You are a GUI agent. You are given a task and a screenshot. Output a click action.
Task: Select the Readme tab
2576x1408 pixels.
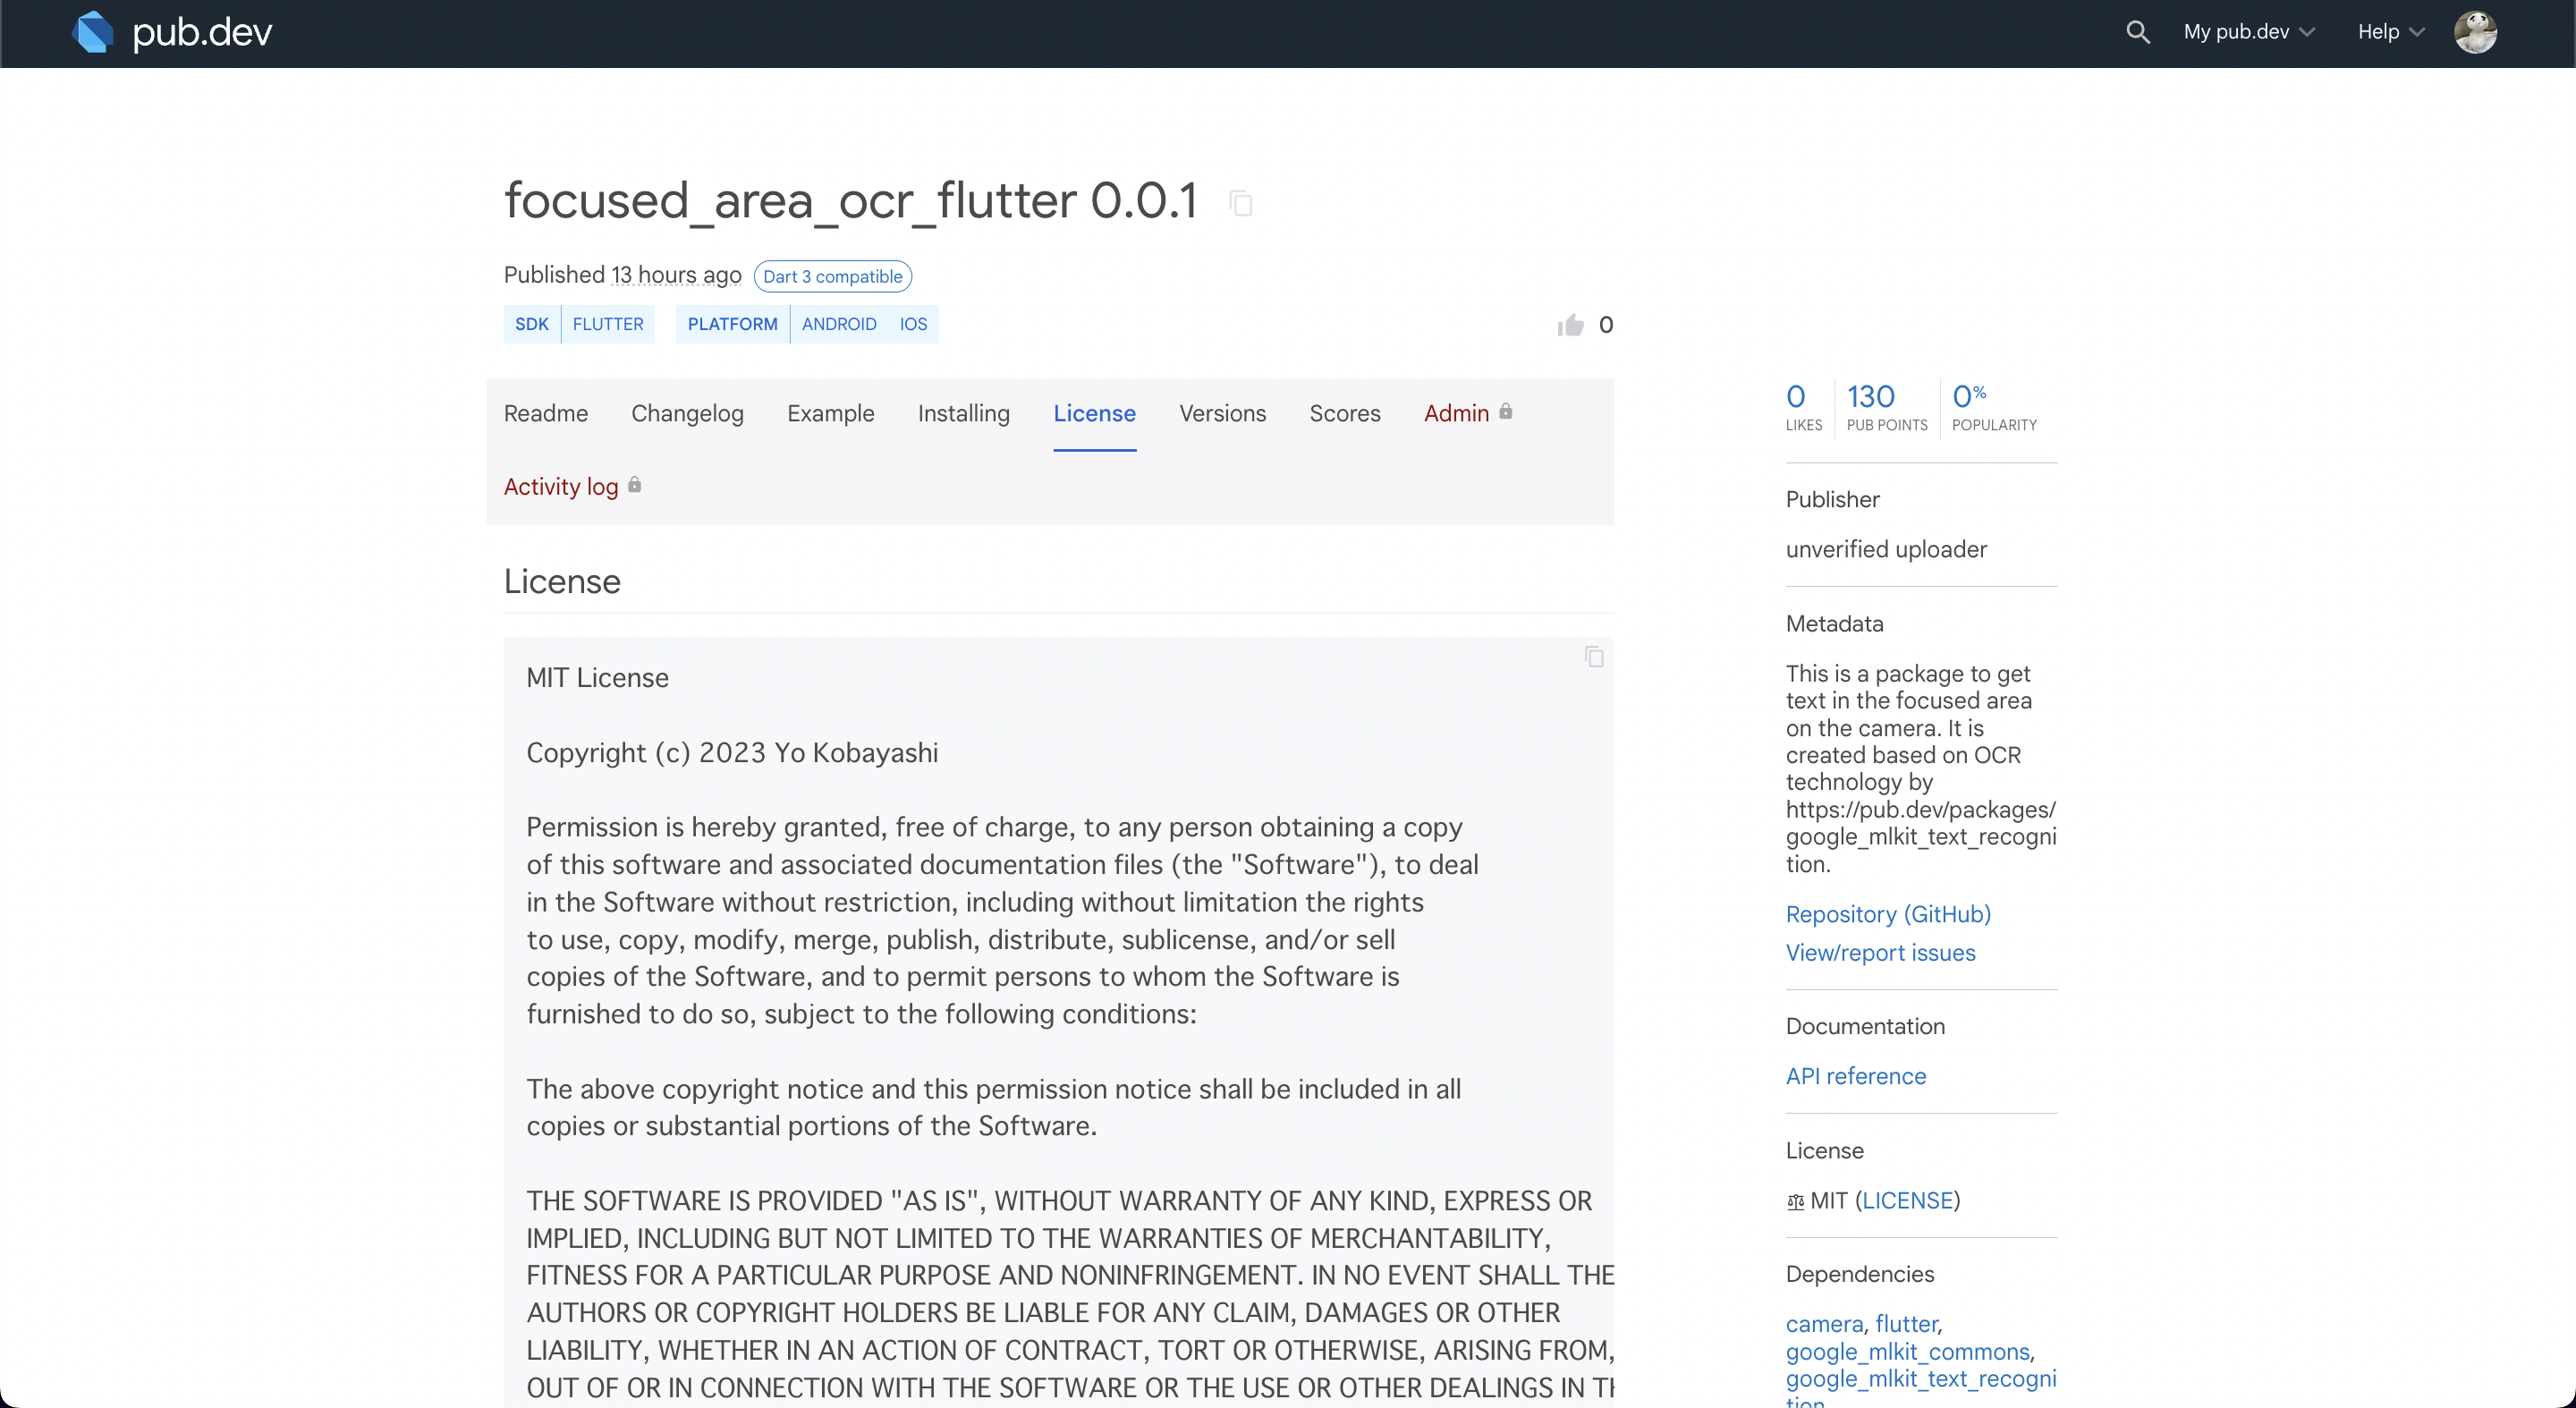coord(545,412)
